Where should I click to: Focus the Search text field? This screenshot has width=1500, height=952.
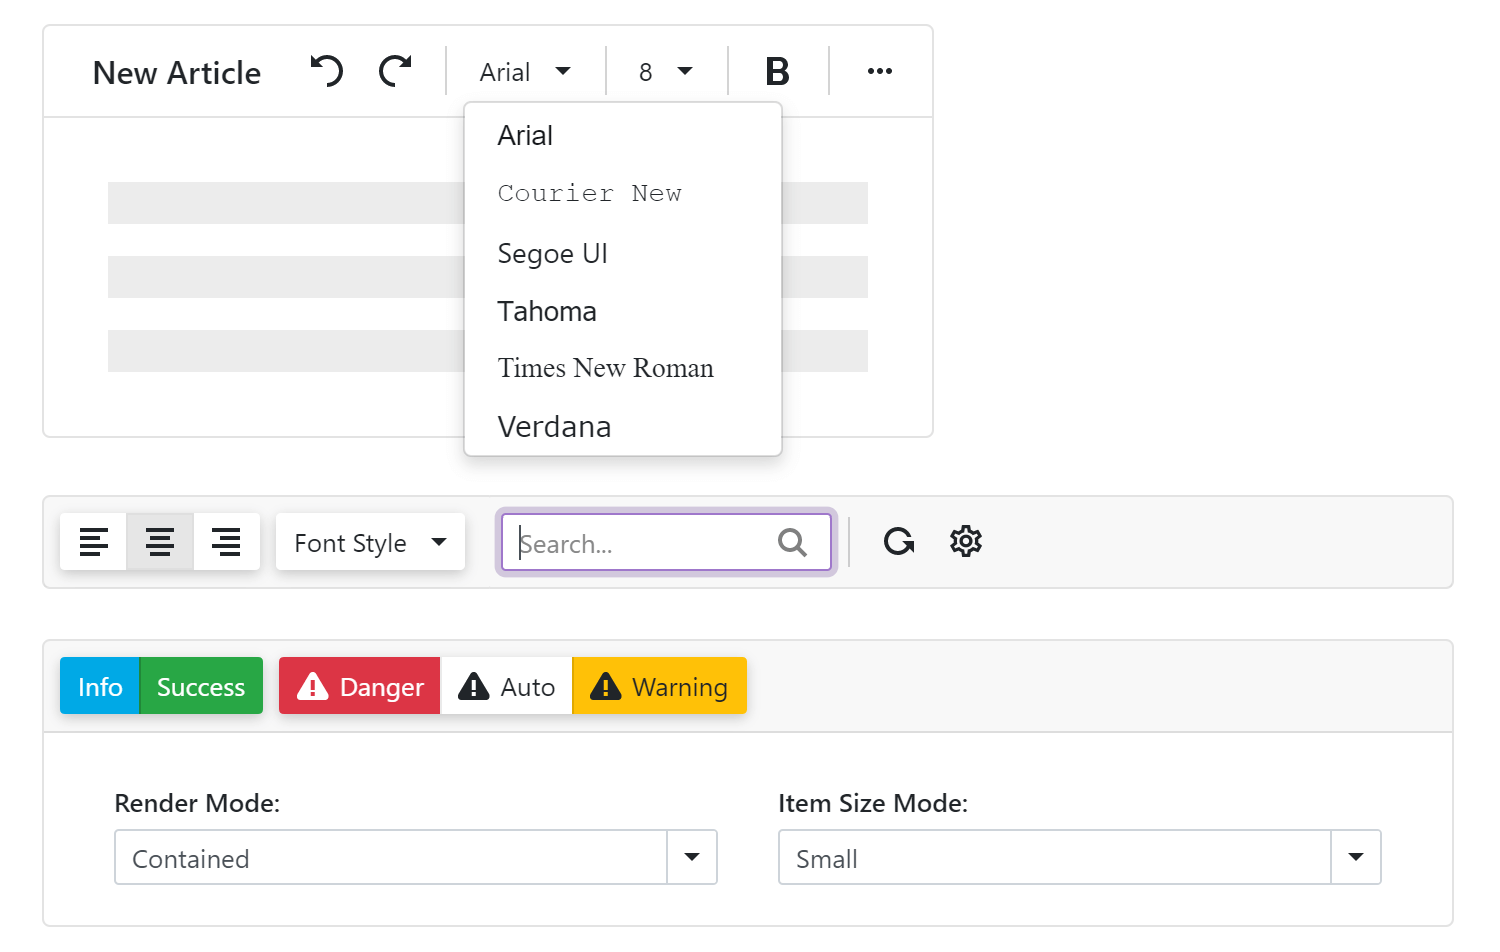[640, 543]
